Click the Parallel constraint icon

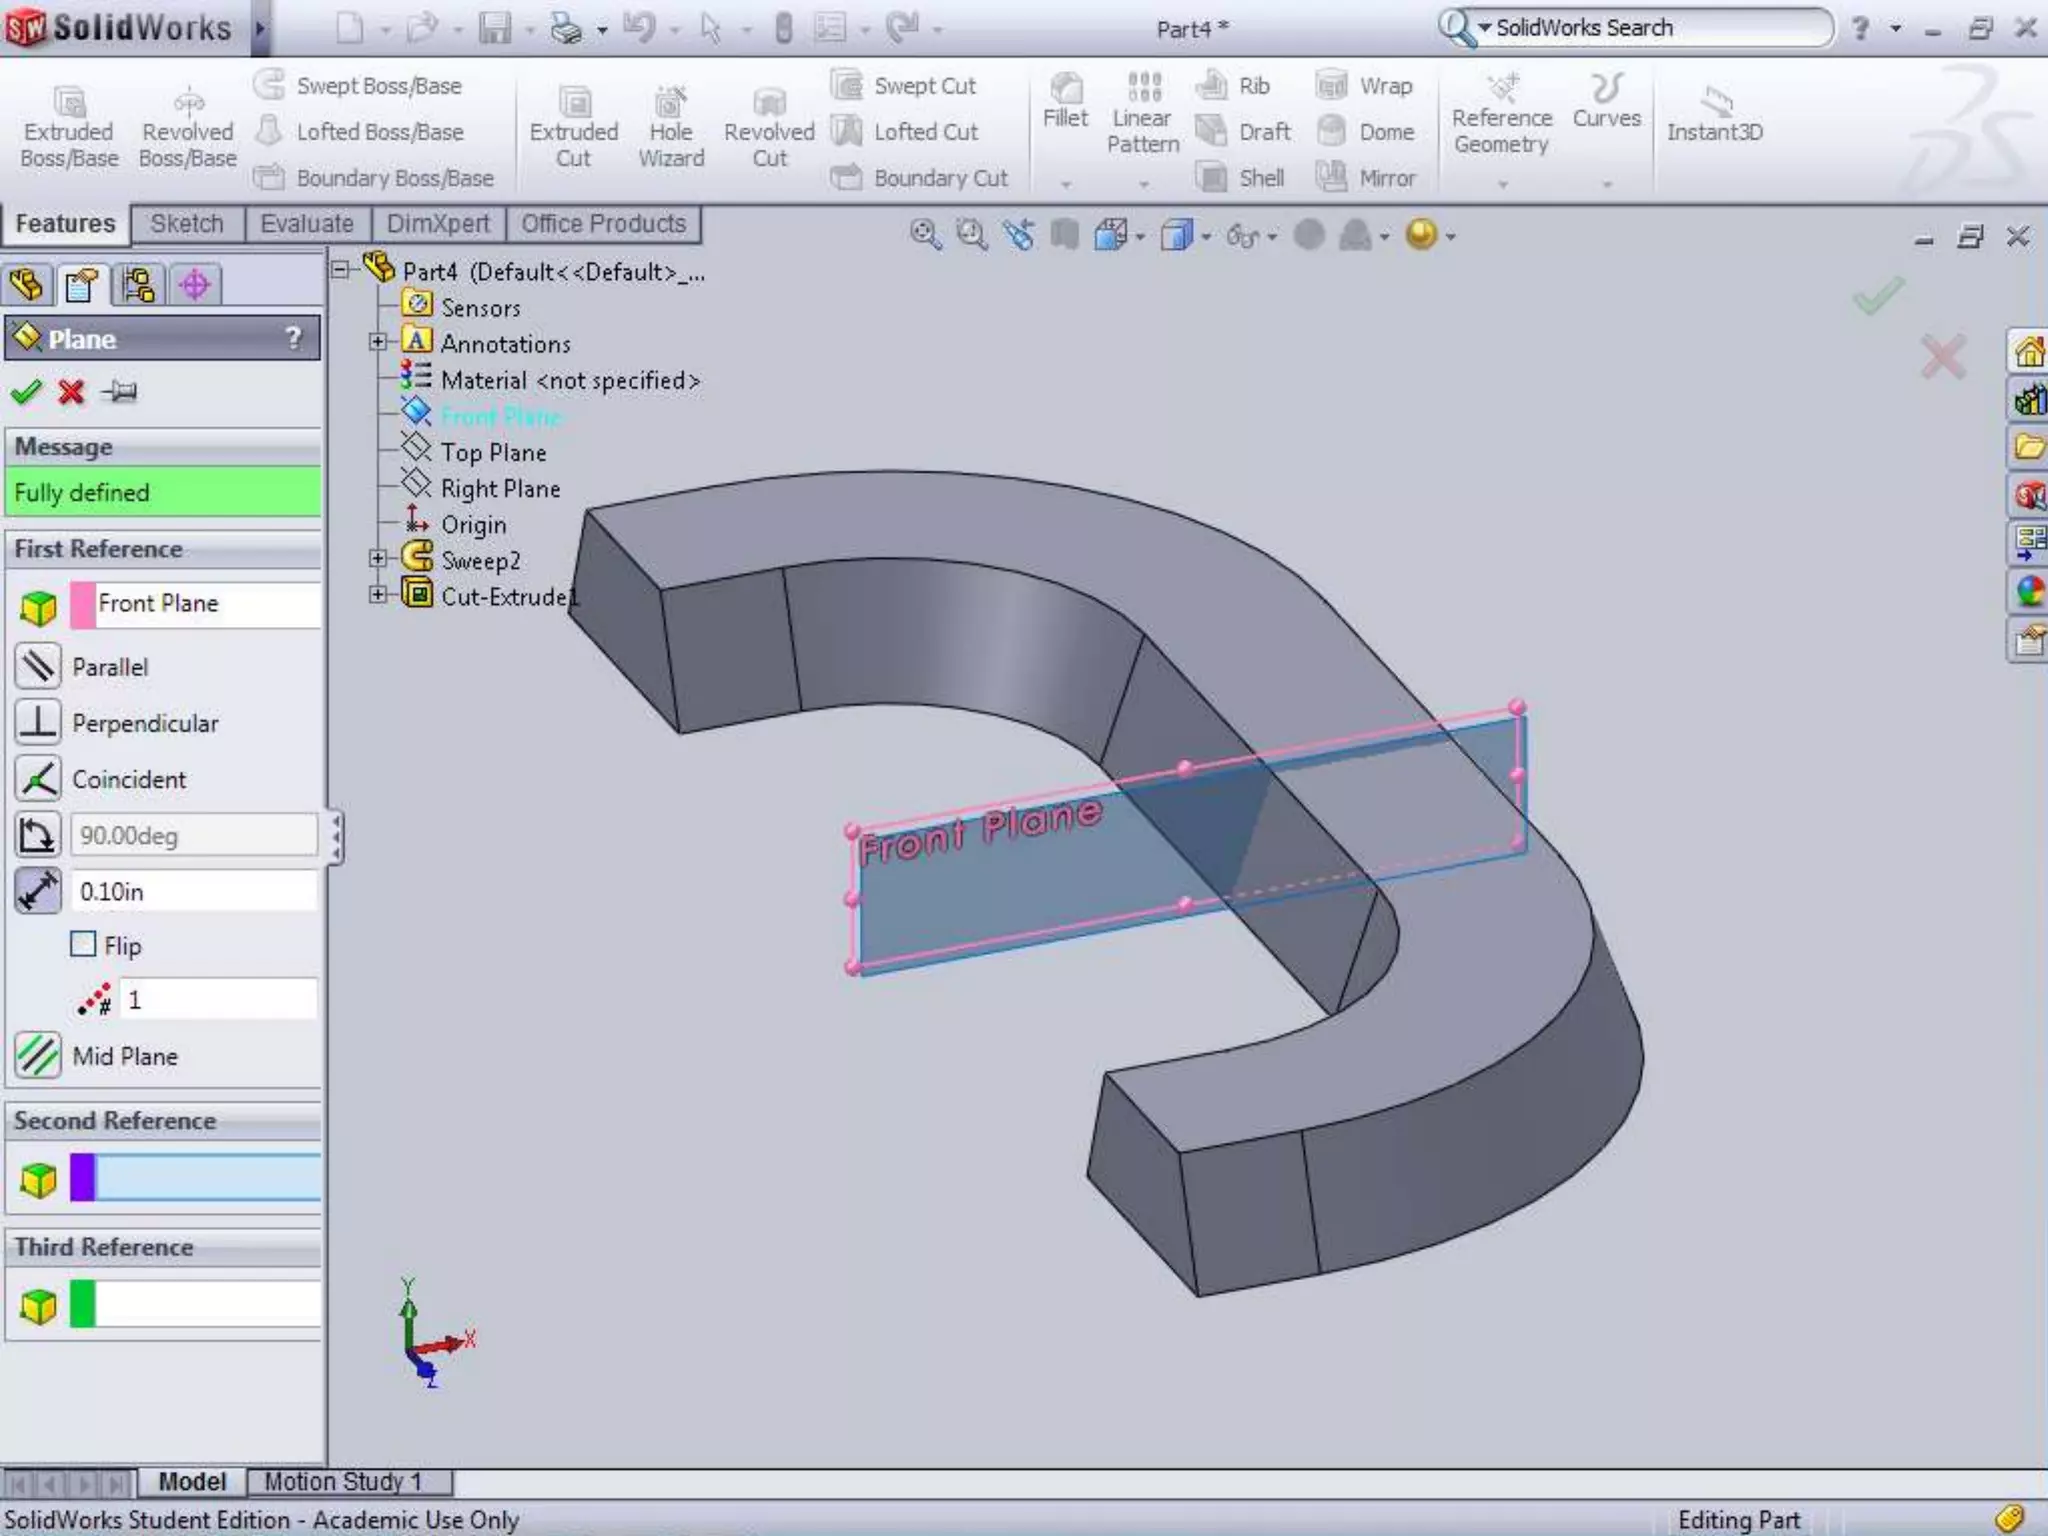coord(38,667)
